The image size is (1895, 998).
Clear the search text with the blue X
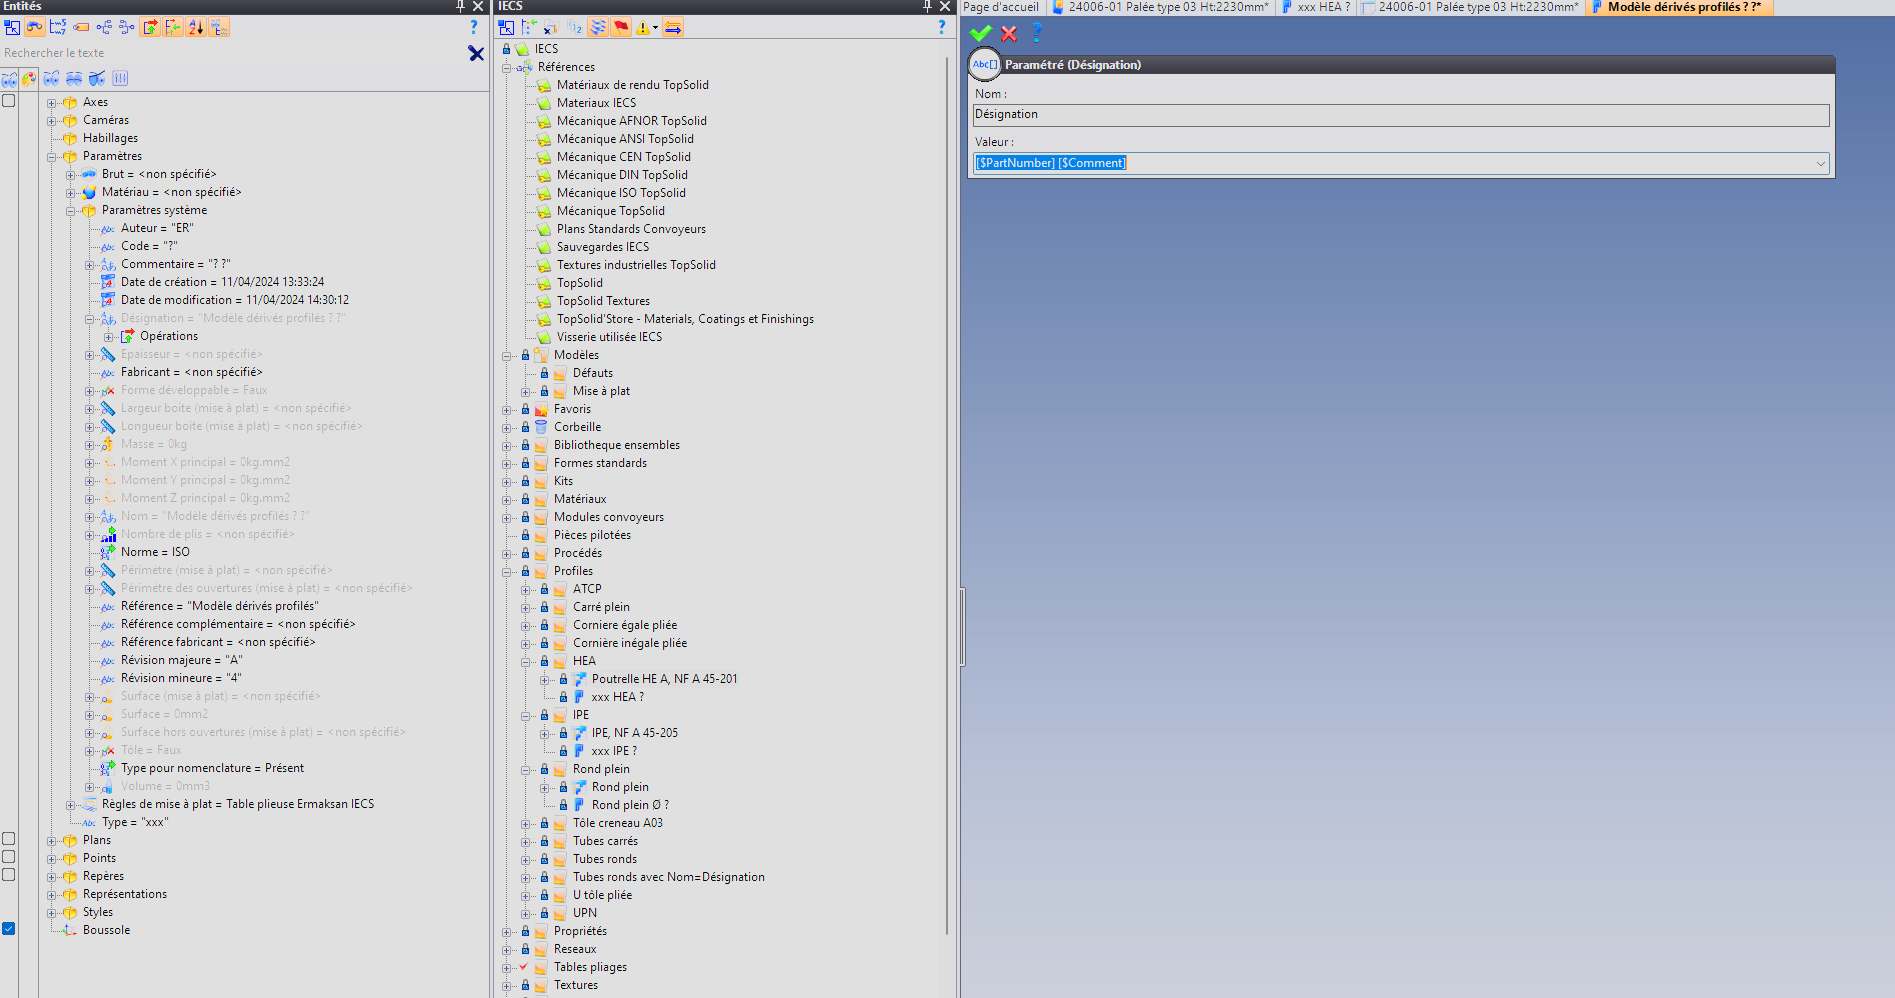pos(476,53)
